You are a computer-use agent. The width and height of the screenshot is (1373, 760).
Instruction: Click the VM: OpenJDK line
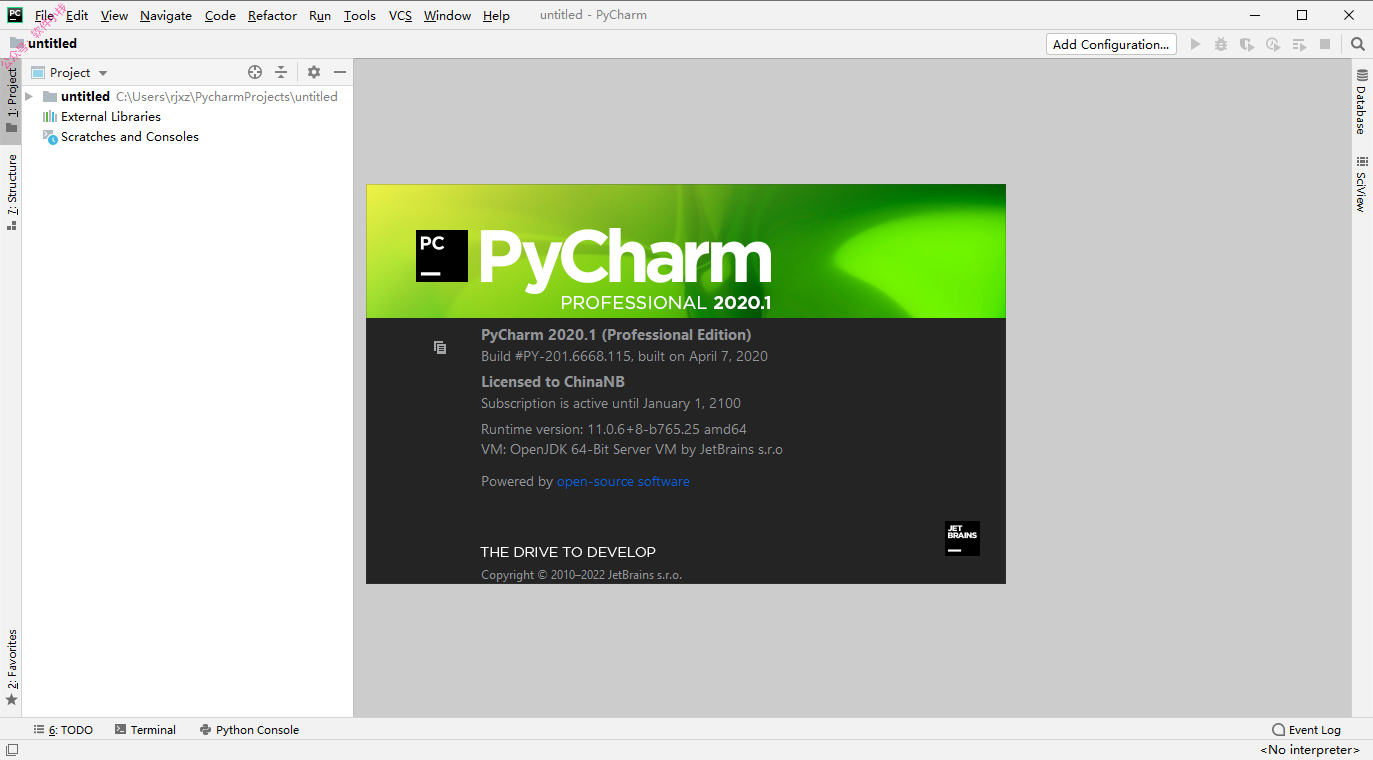(632, 449)
